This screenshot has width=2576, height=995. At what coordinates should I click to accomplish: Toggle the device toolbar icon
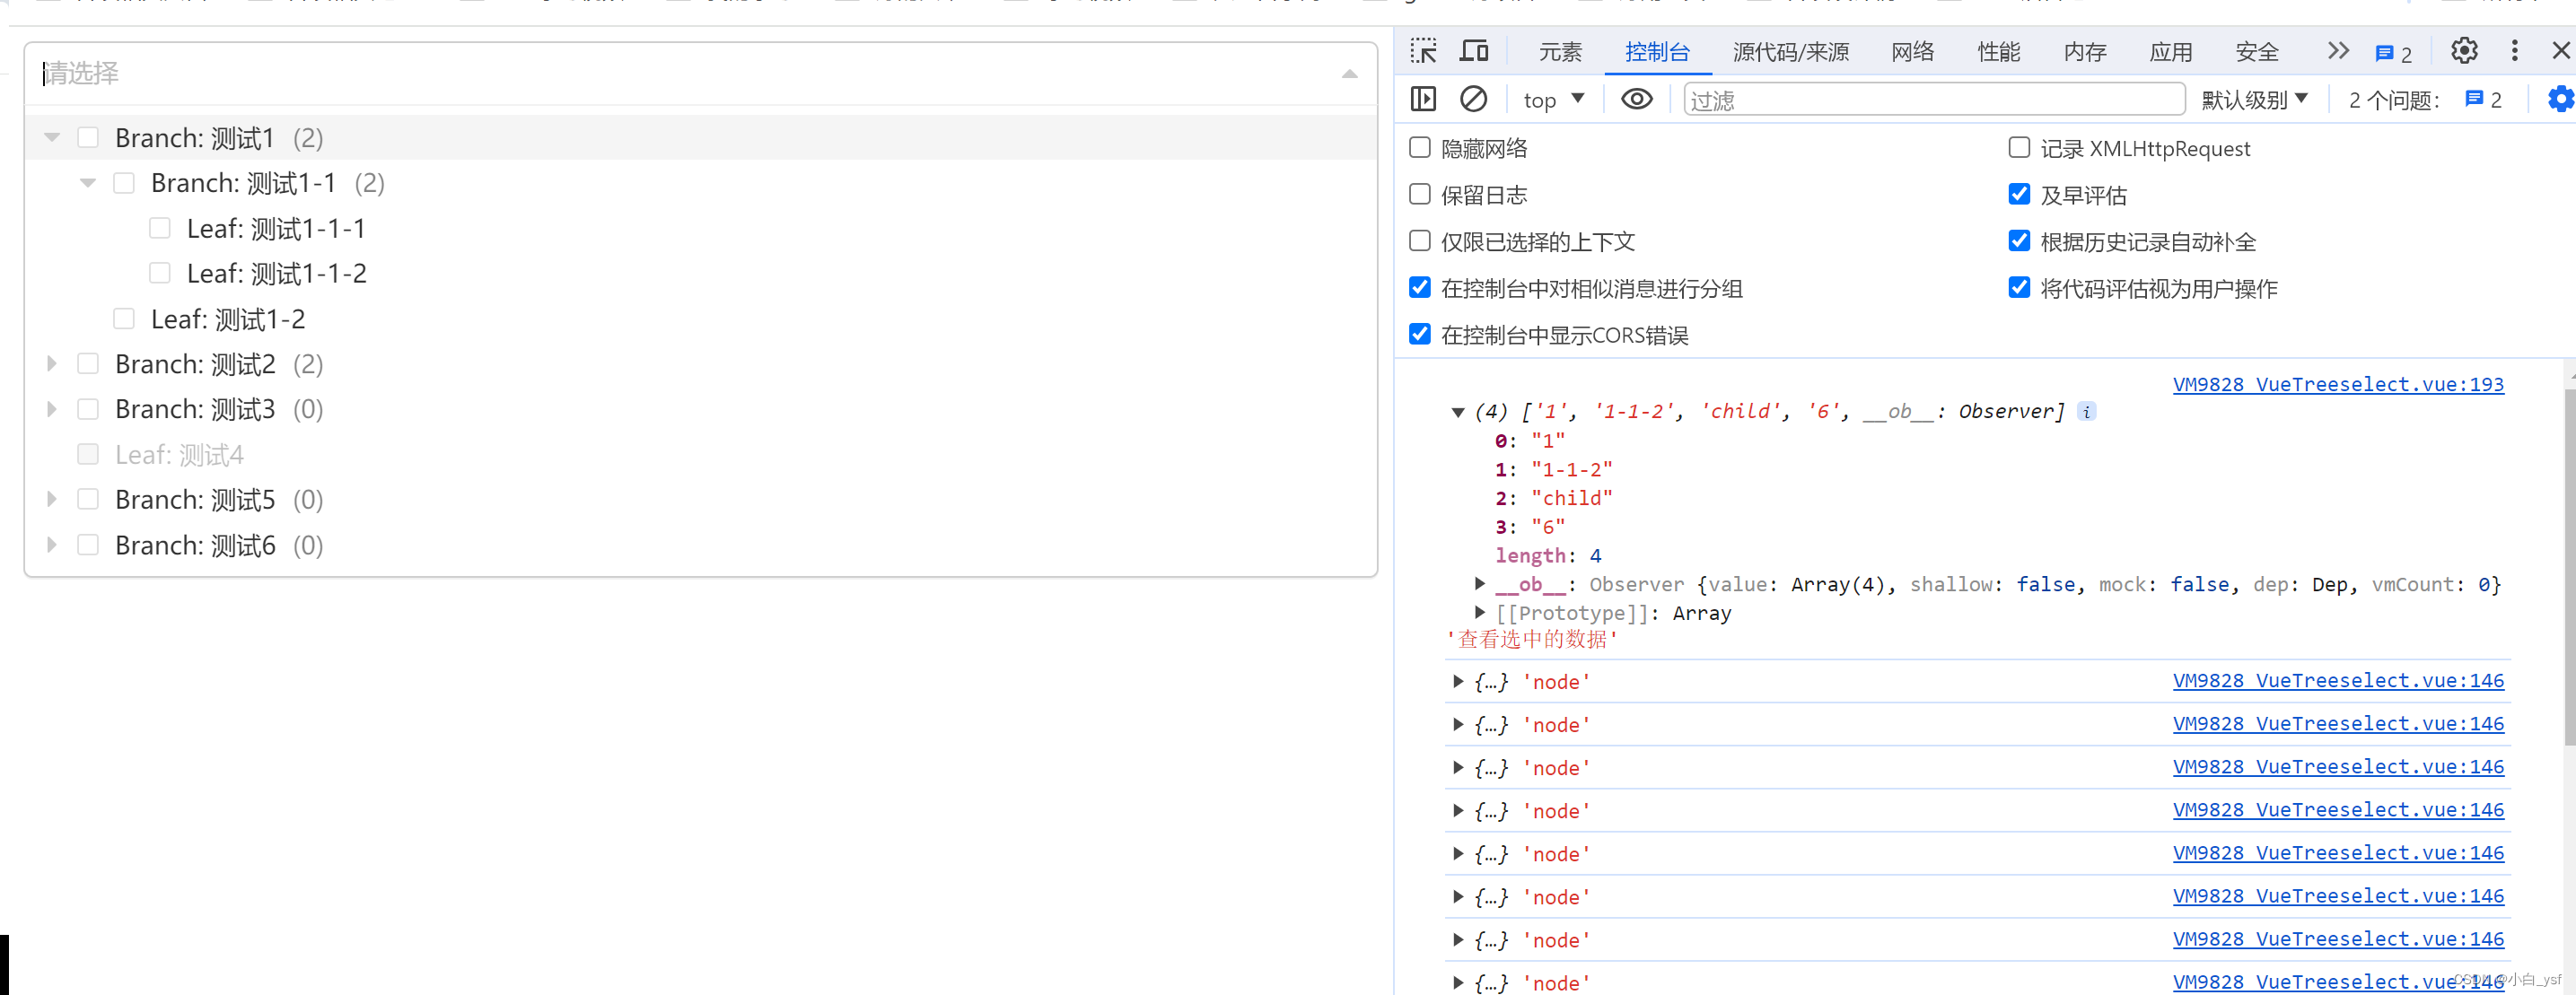pos(1474,51)
